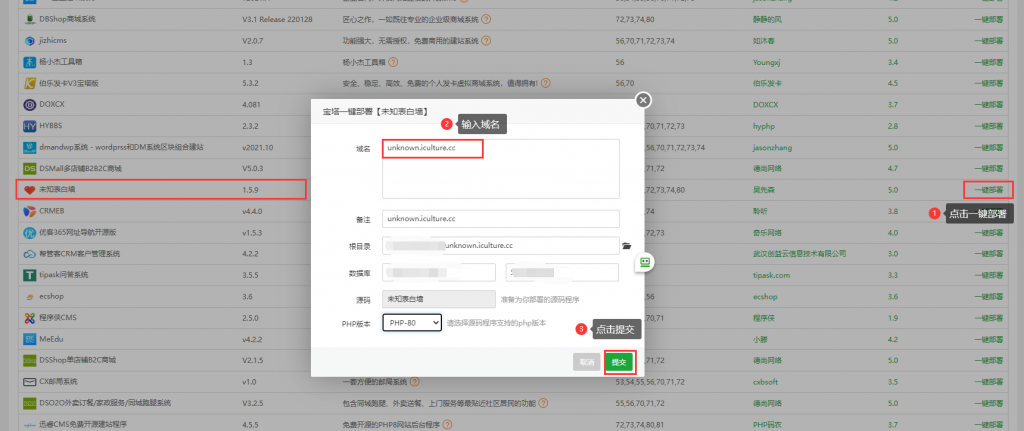The width and height of the screenshot is (1024, 431).
Task: Click the DSMall多店铺B2B2C商城 logo icon
Action: pyautogui.click(x=29, y=168)
